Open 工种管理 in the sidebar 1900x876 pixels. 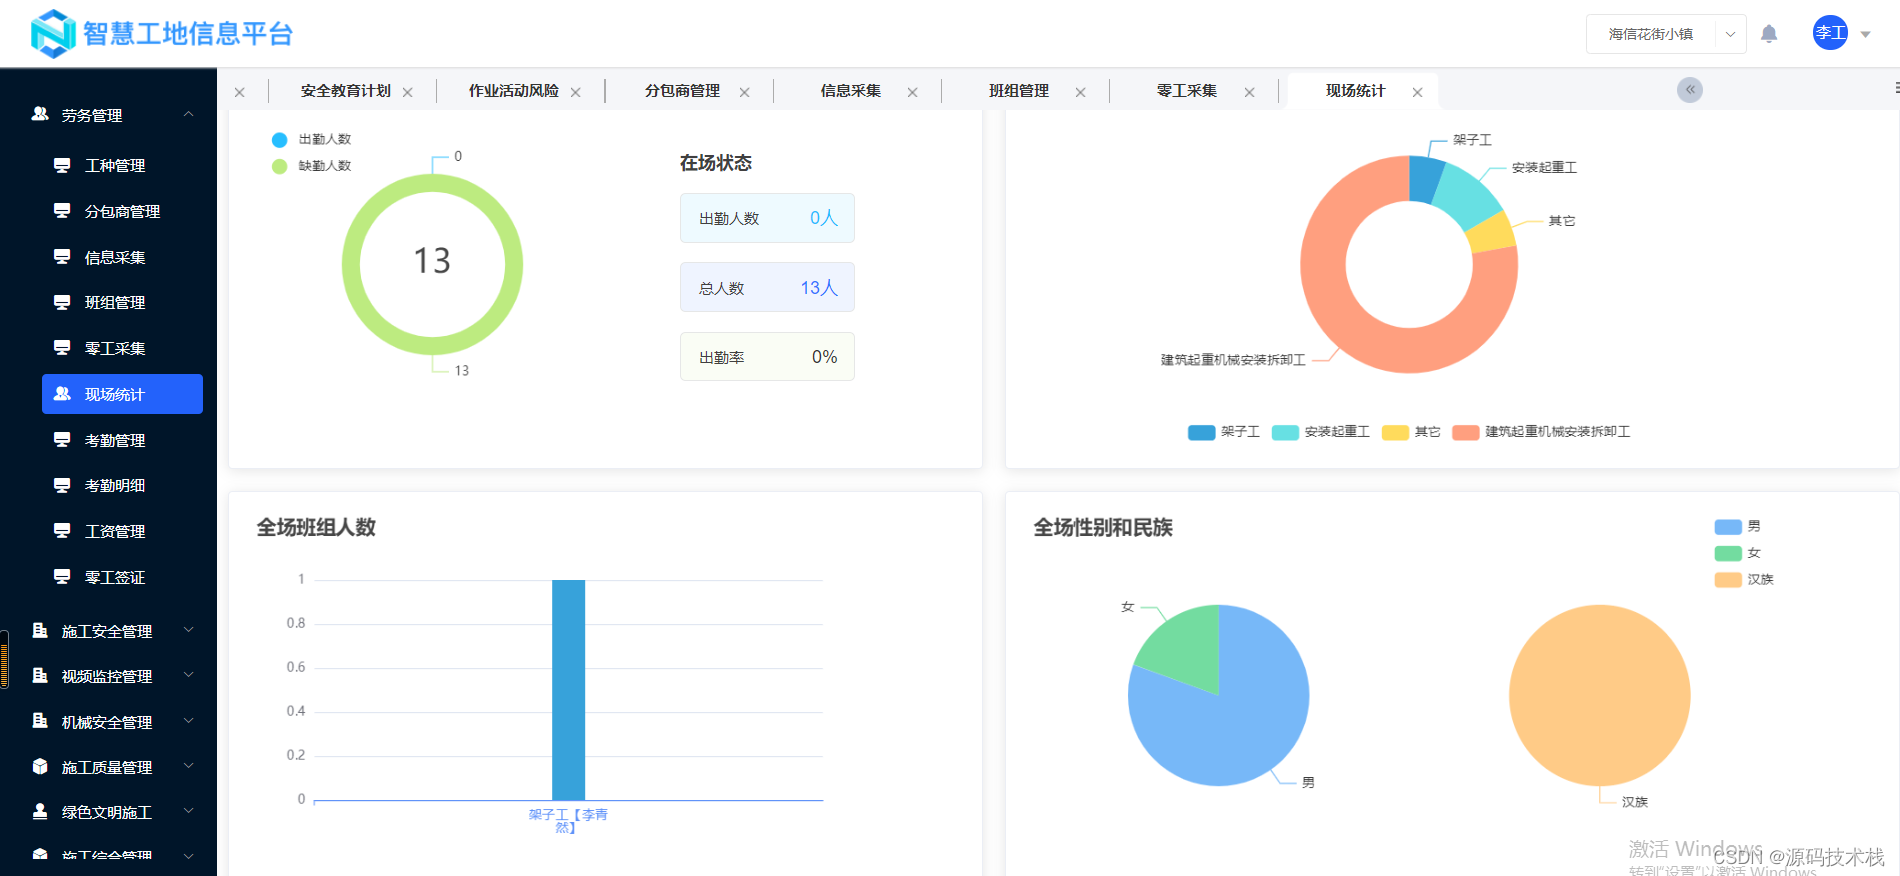coord(115,165)
